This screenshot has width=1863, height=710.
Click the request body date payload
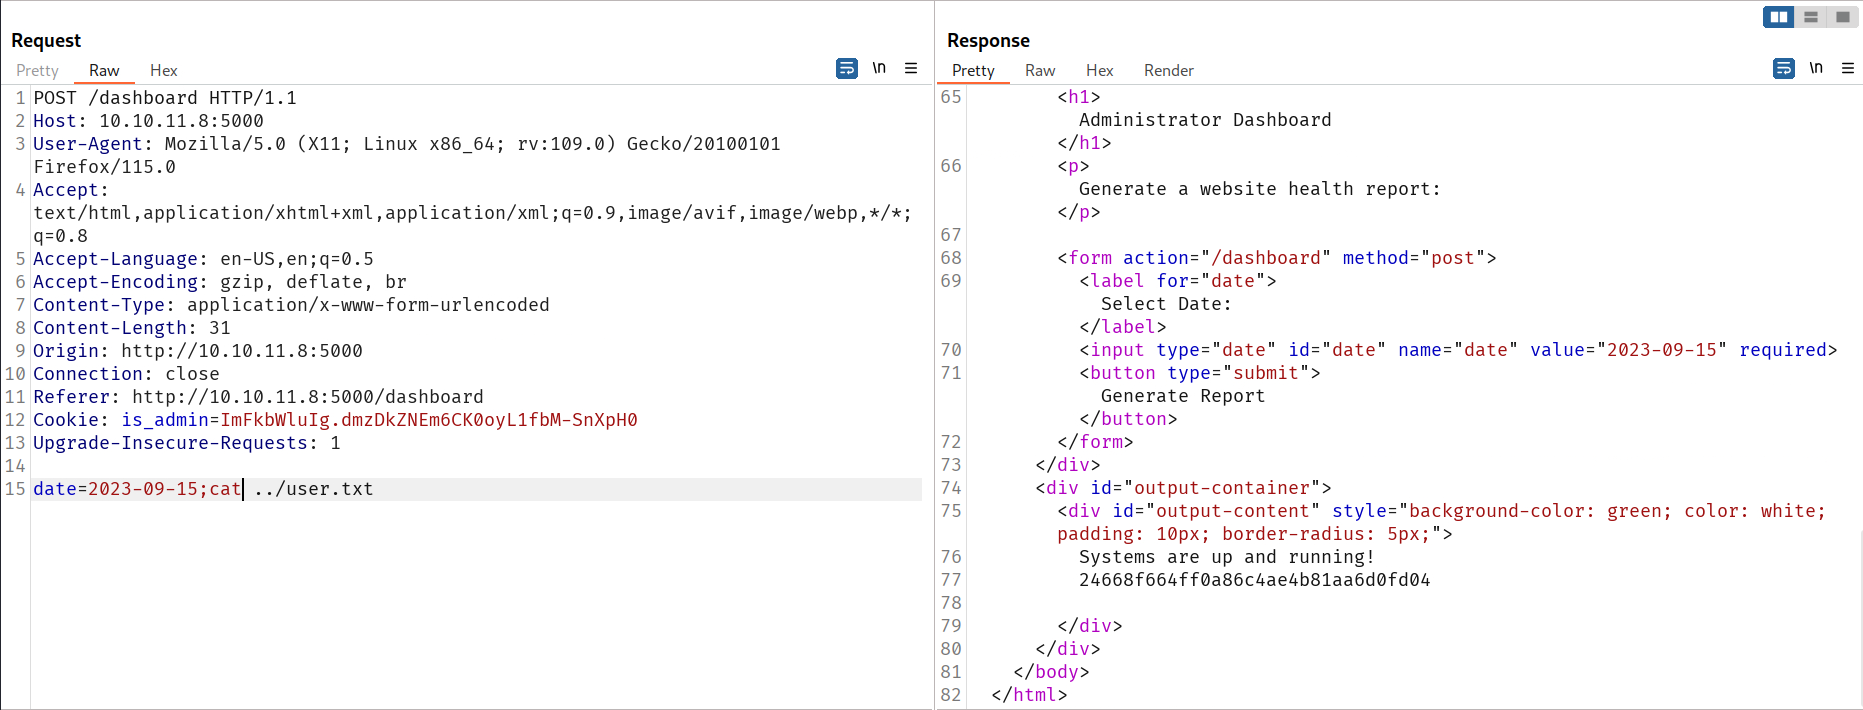click(203, 489)
